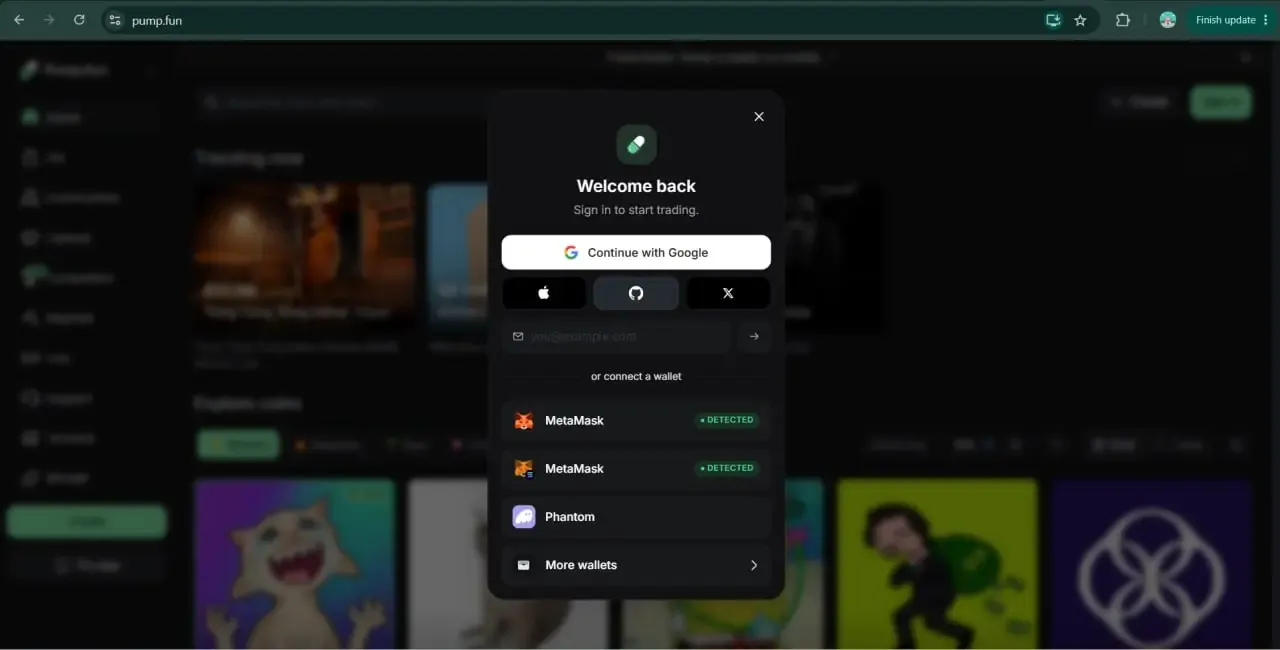Open the Chrome profile avatar
This screenshot has height=650, width=1280.
(x=1167, y=20)
